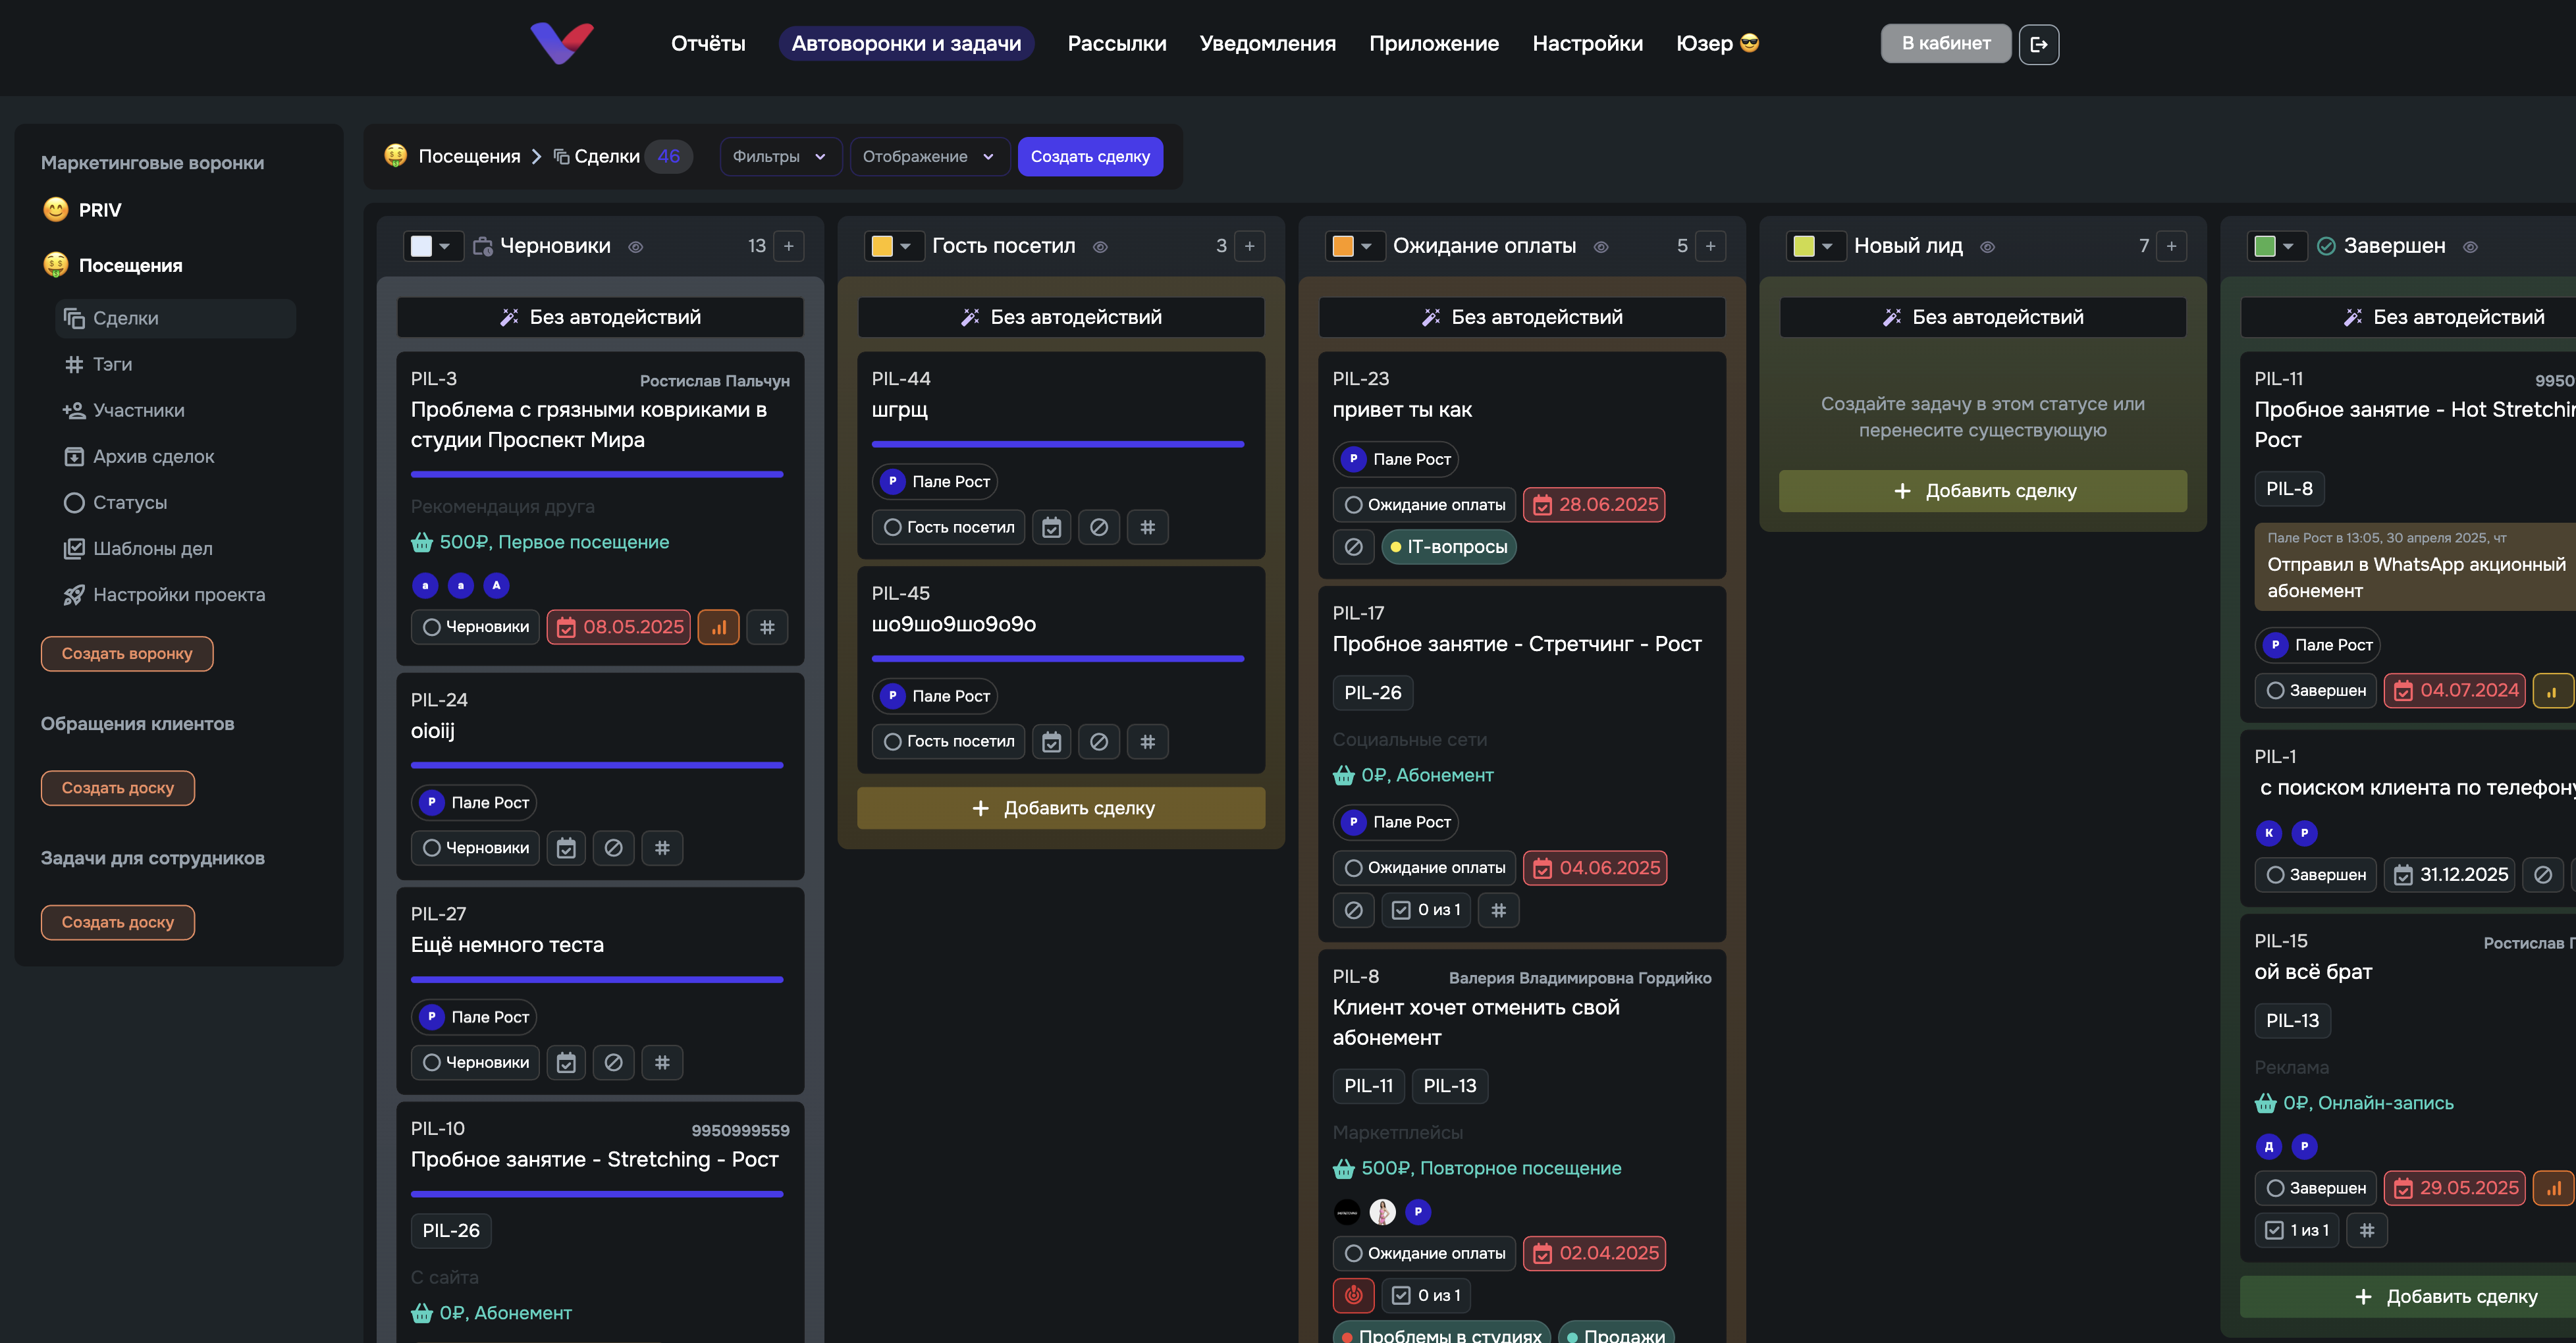Click the hashtag icon on card PIL-3
2576x1343 pixels.
pyautogui.click(x=767, y=627)
